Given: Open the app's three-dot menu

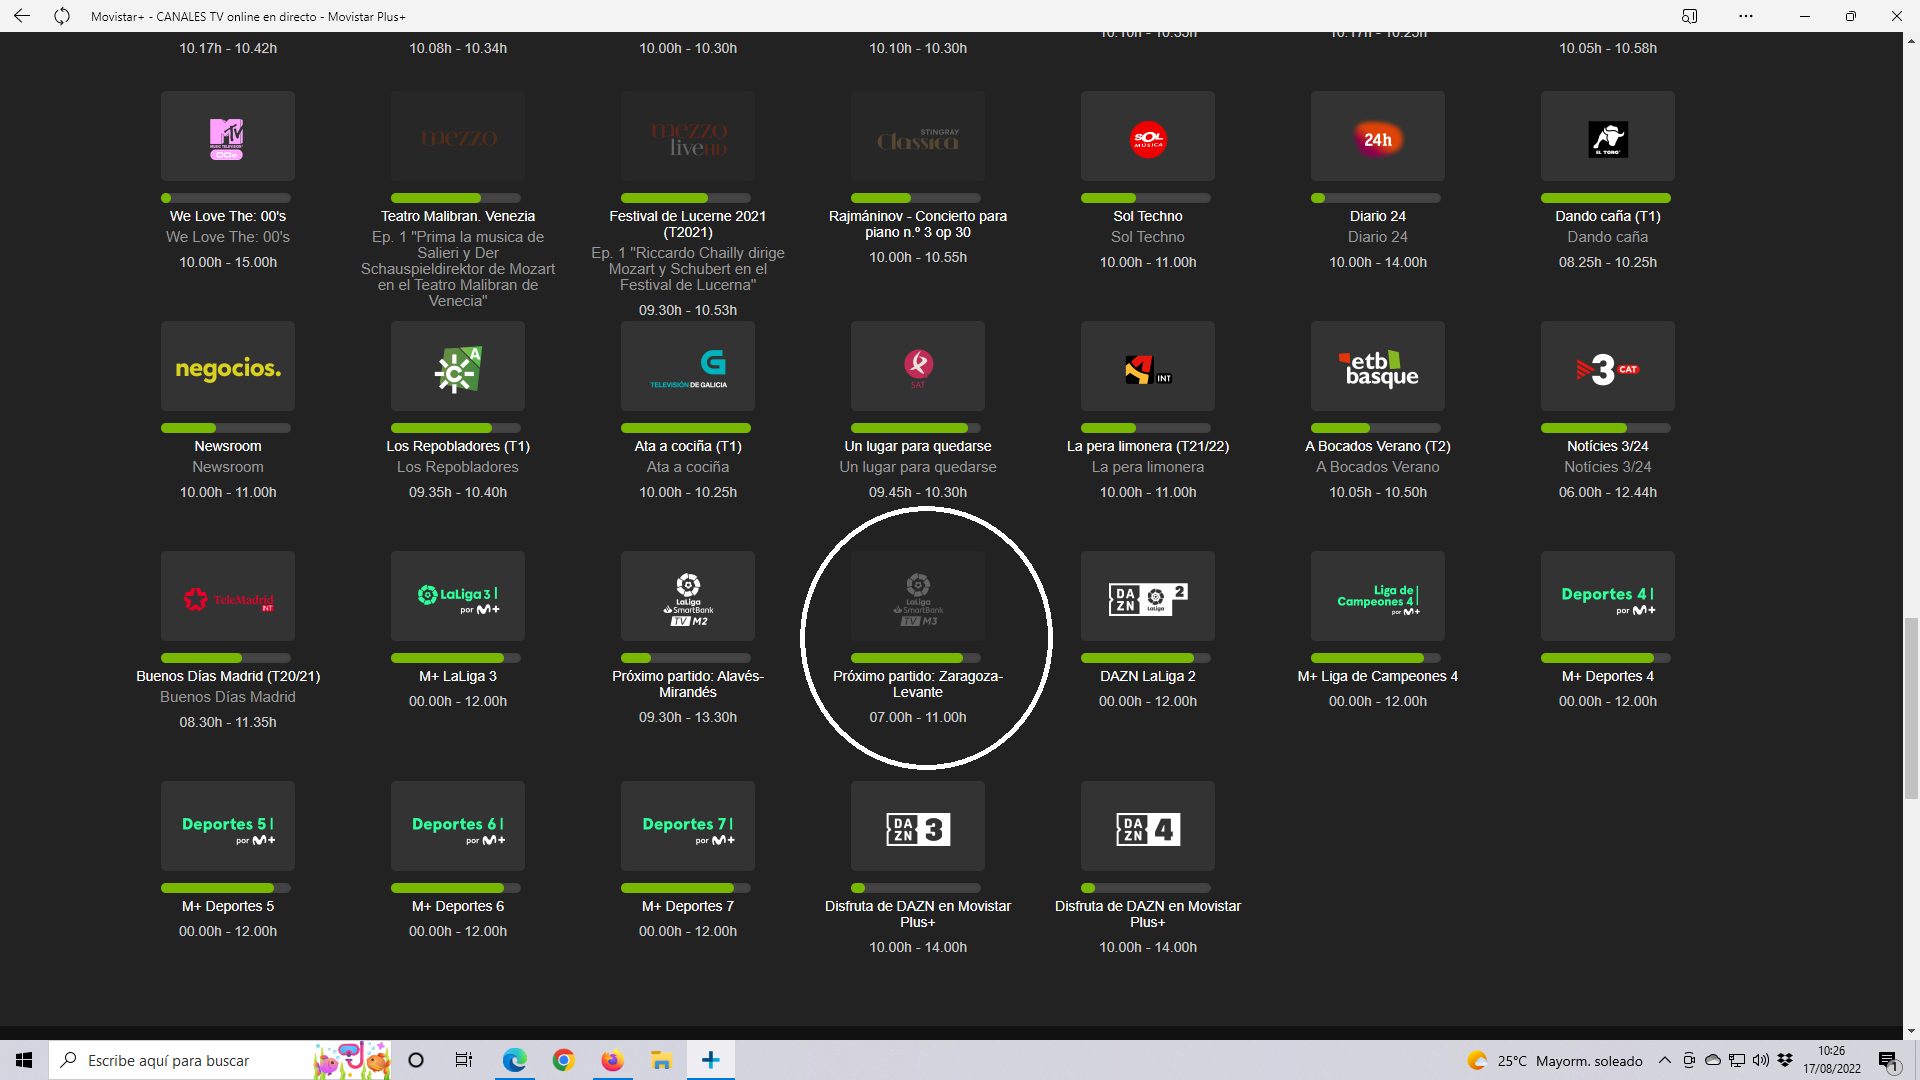Looking at the screenshot, I should pos(1746,16).
